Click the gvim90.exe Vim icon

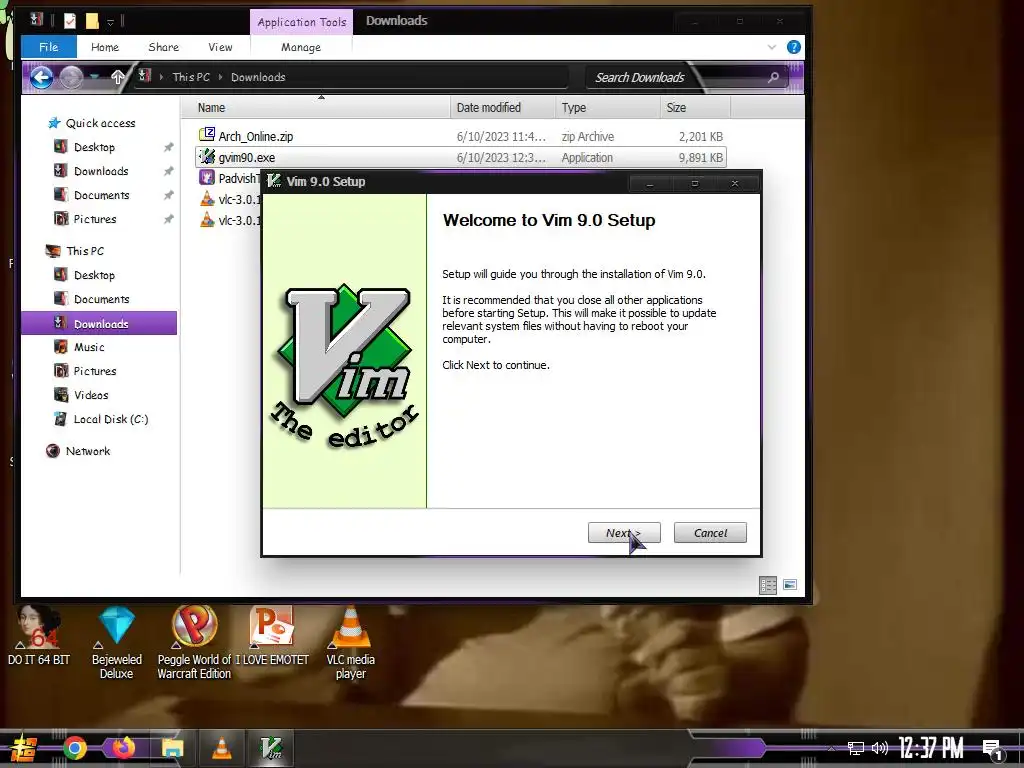pyautogui.click(x=207, y=157)
